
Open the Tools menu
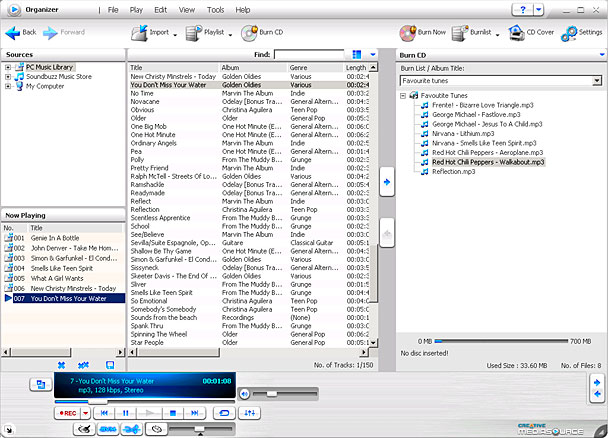pyautogui.click(x=216, y=10)
